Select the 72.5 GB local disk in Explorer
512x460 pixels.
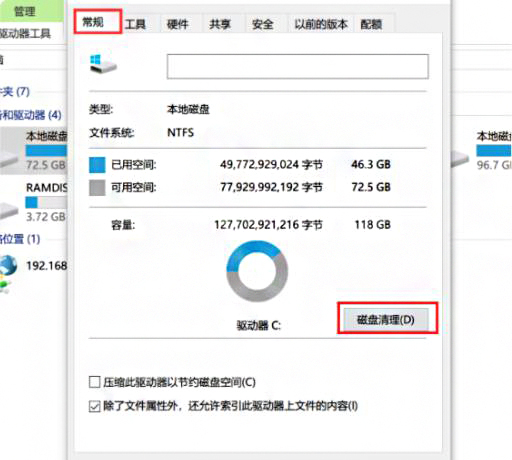click(x=33, y=150)
